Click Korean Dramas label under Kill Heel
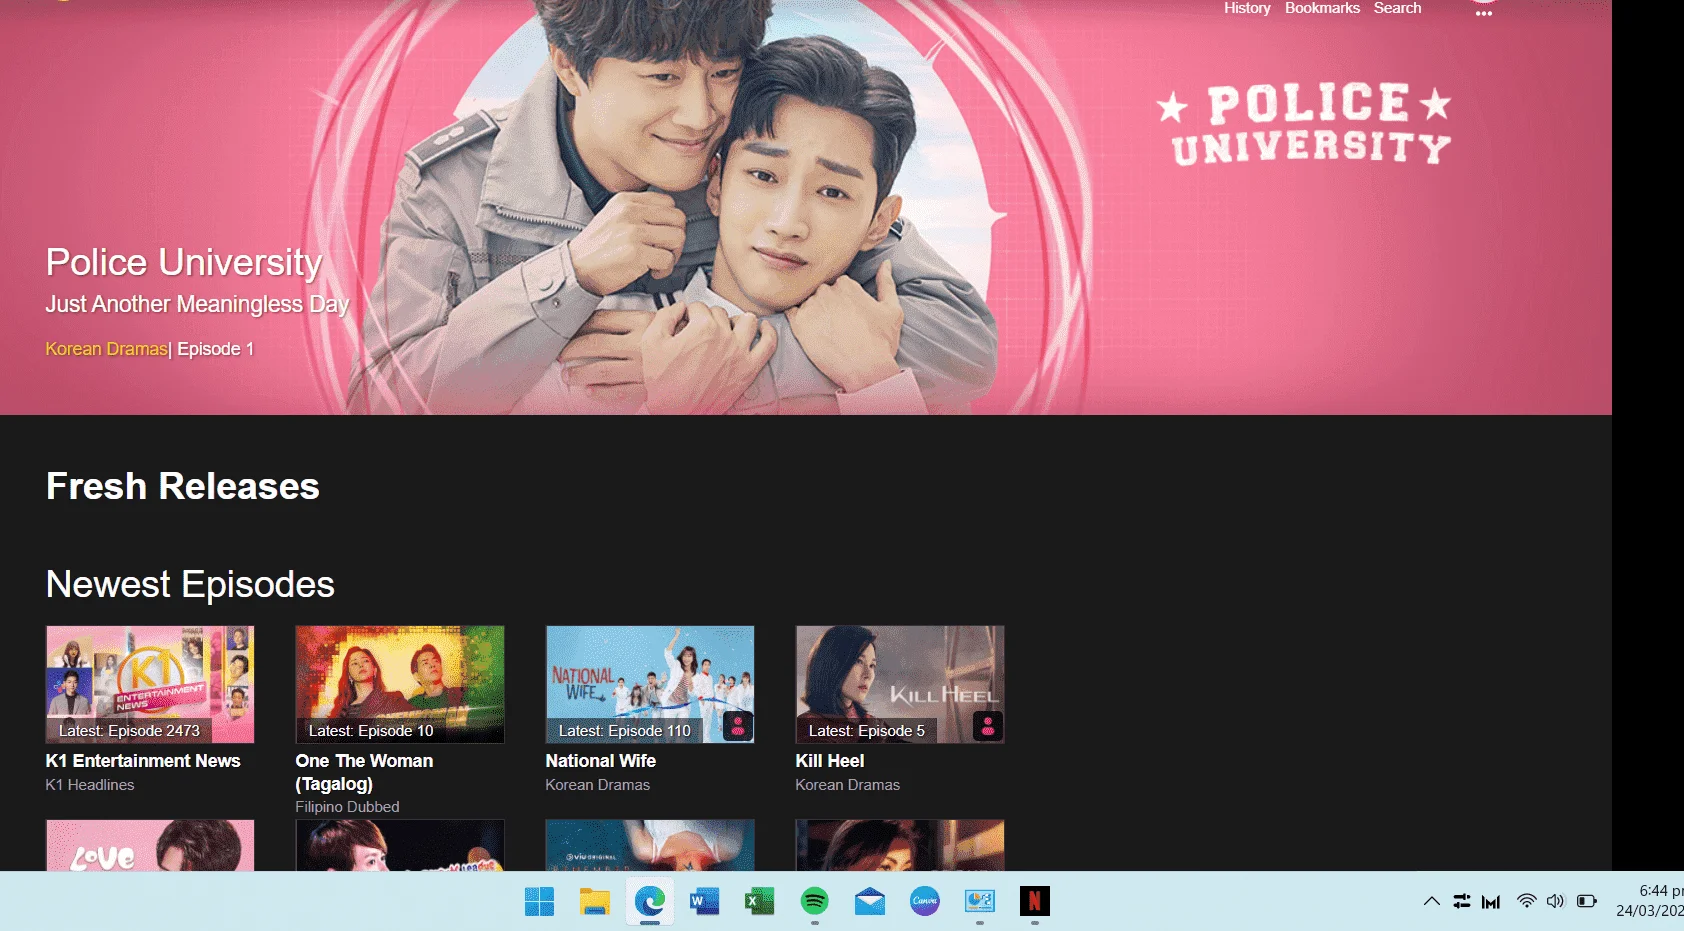Image resolution: width=1684 pixels, height=931 pixels. point(848,785)
